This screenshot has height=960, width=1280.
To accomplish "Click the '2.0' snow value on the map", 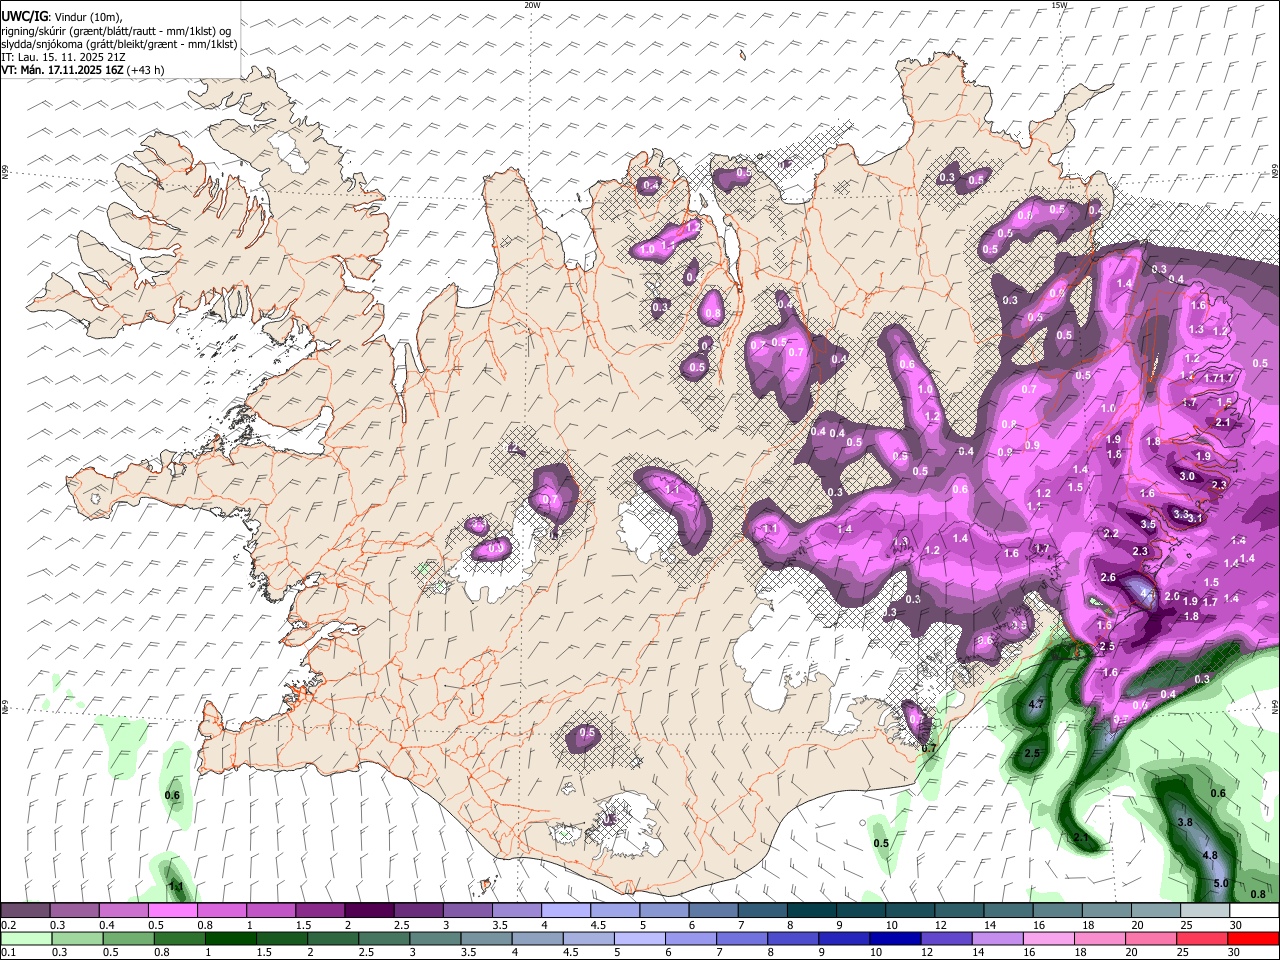I will (1172, 596).
